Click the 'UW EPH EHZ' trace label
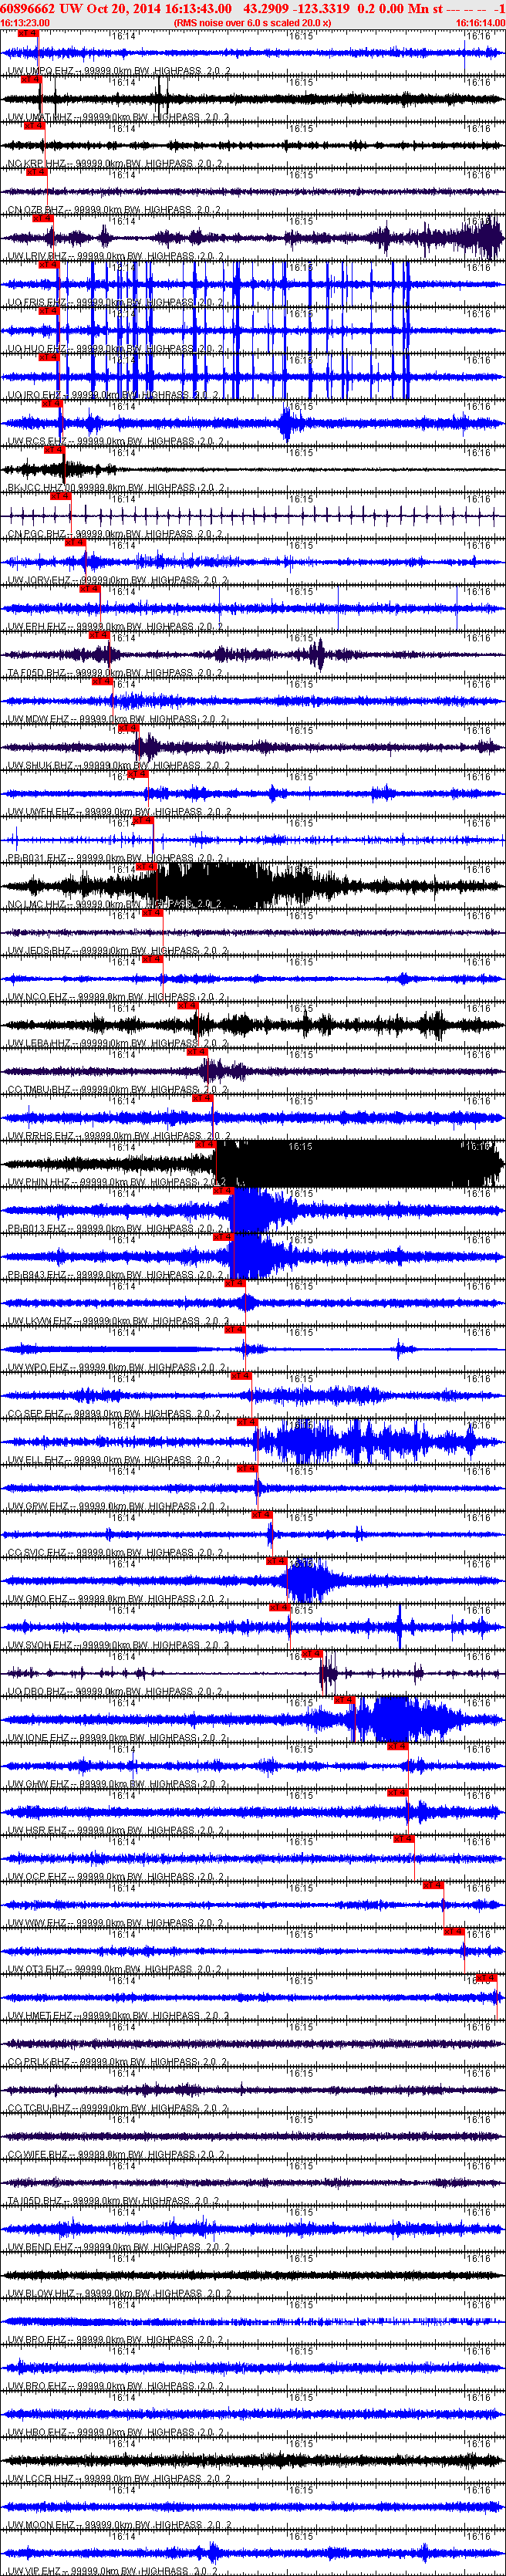Screen dimensions: 506x2576 (38, 627)
